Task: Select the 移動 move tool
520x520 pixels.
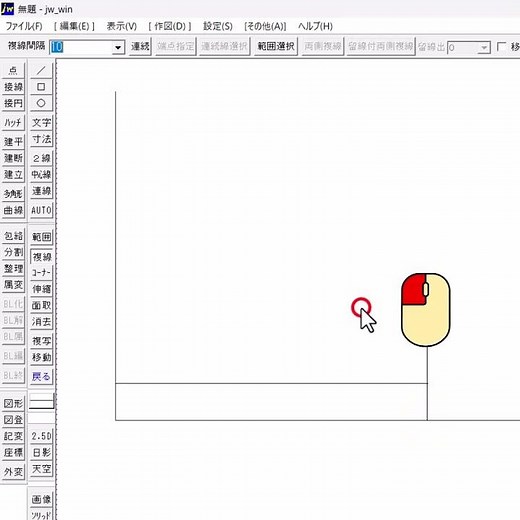Action: (x=41, y=358)
